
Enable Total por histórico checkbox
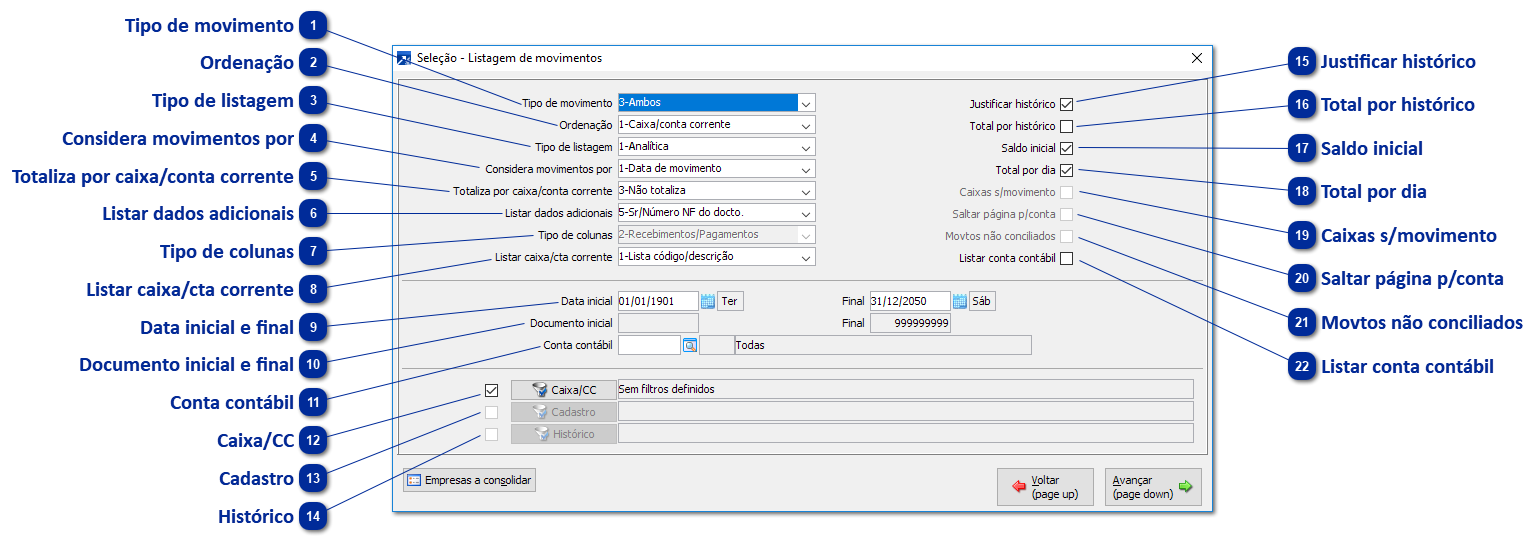click(1066, 126)
